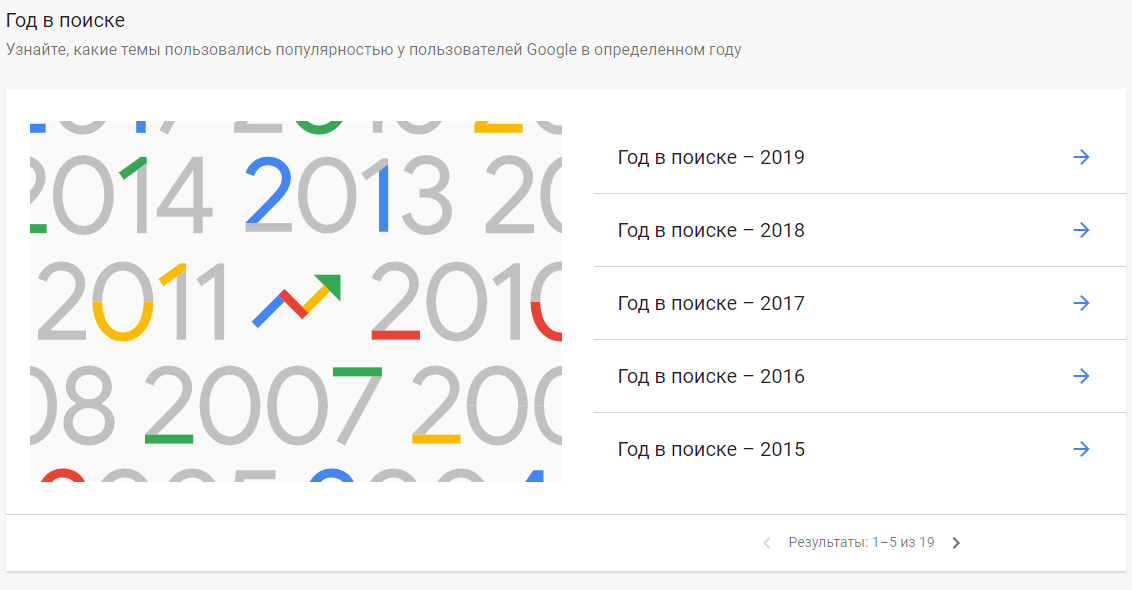Click the 2007 number with green seven

tap(263, 405)
